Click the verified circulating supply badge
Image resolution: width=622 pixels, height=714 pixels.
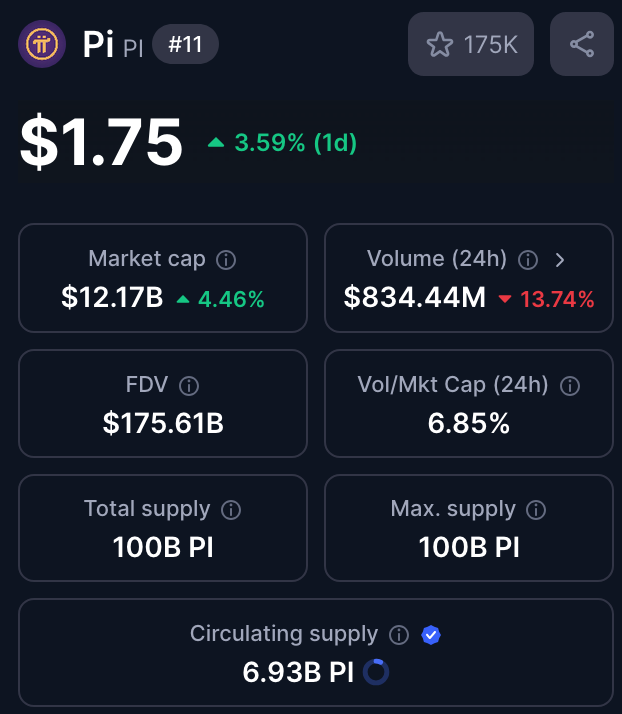(x=431, y=635)
